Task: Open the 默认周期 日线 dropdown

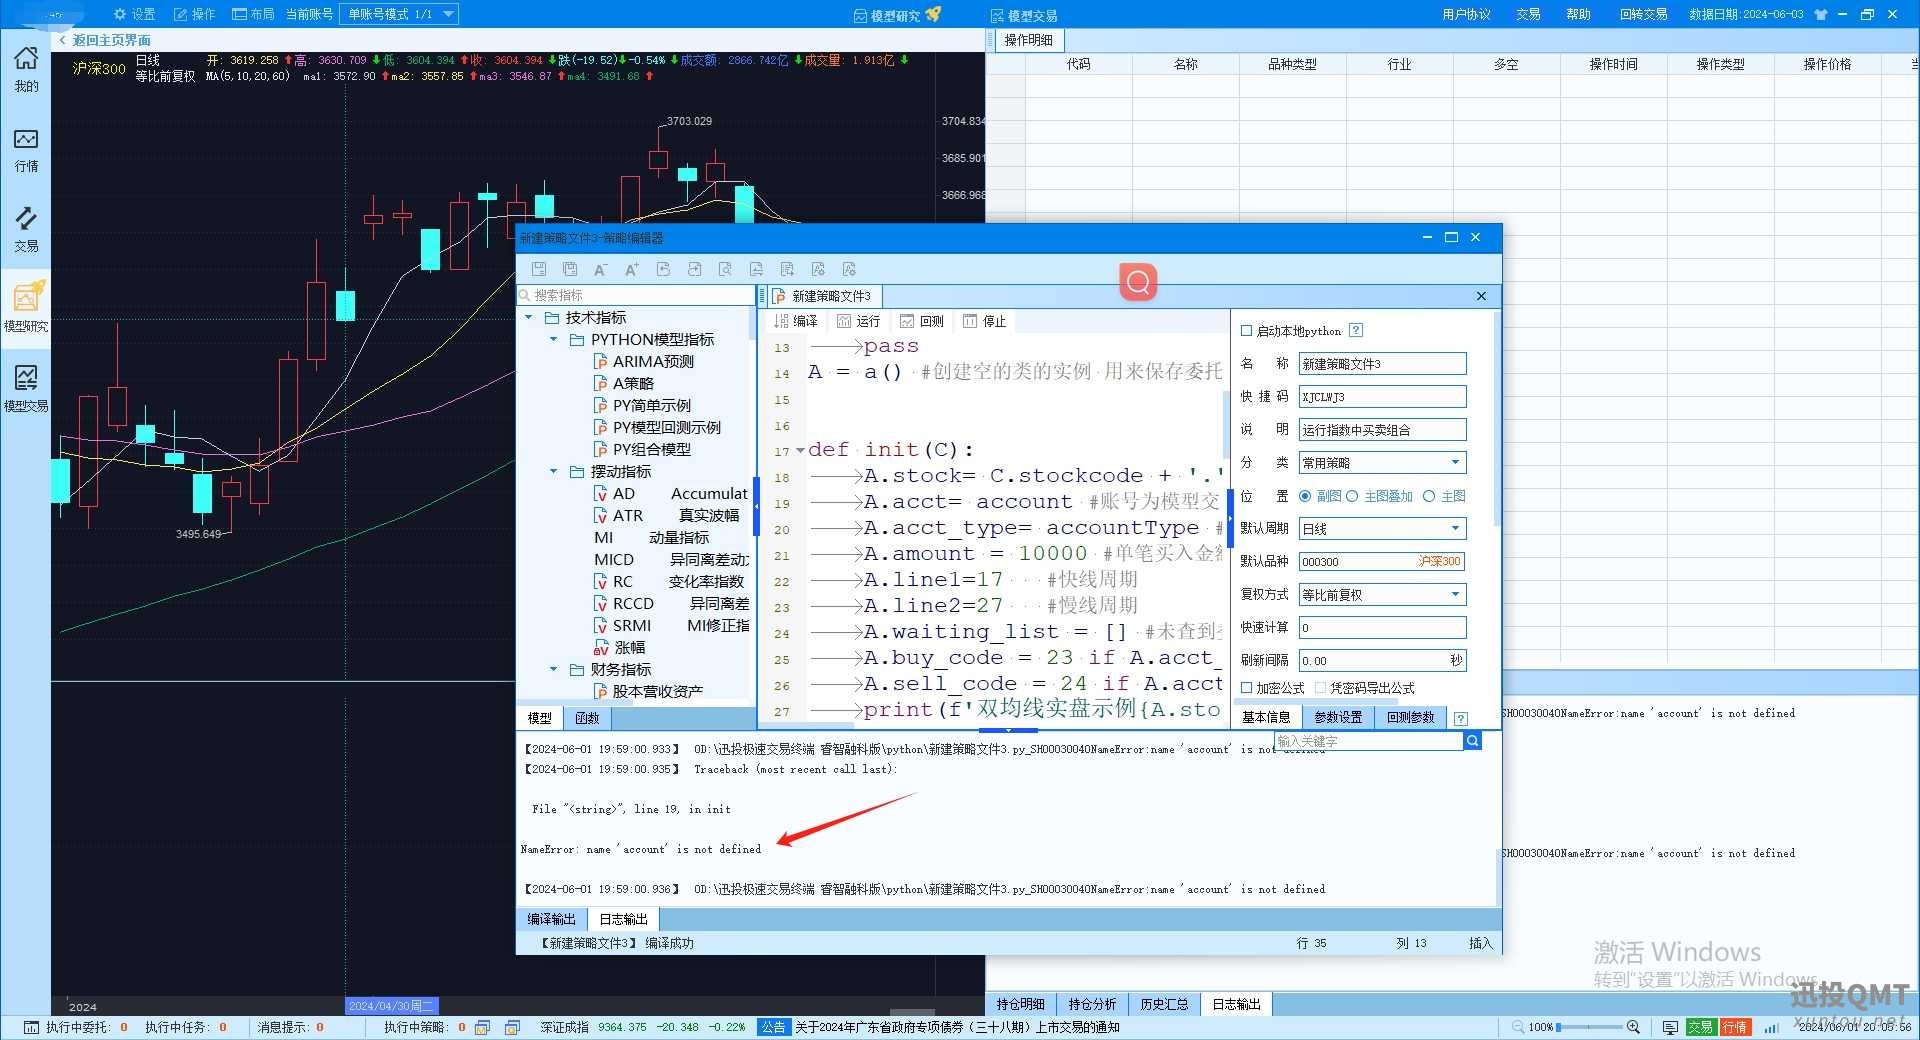Action: point(1382,529)
